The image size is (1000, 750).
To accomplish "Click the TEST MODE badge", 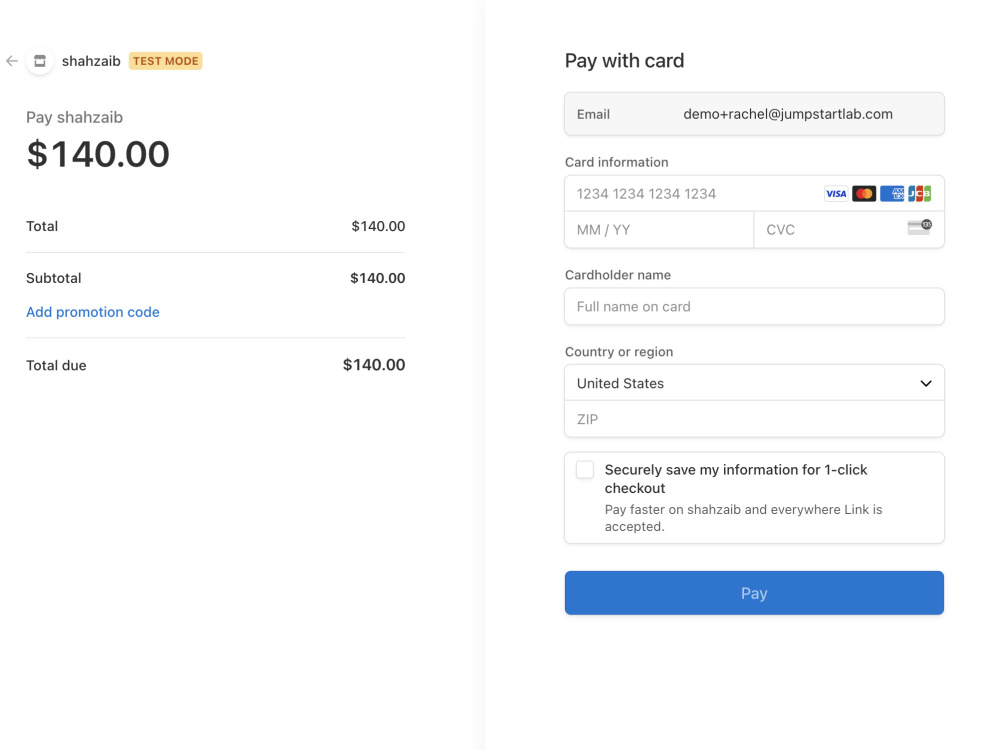I will click(166, 61).
